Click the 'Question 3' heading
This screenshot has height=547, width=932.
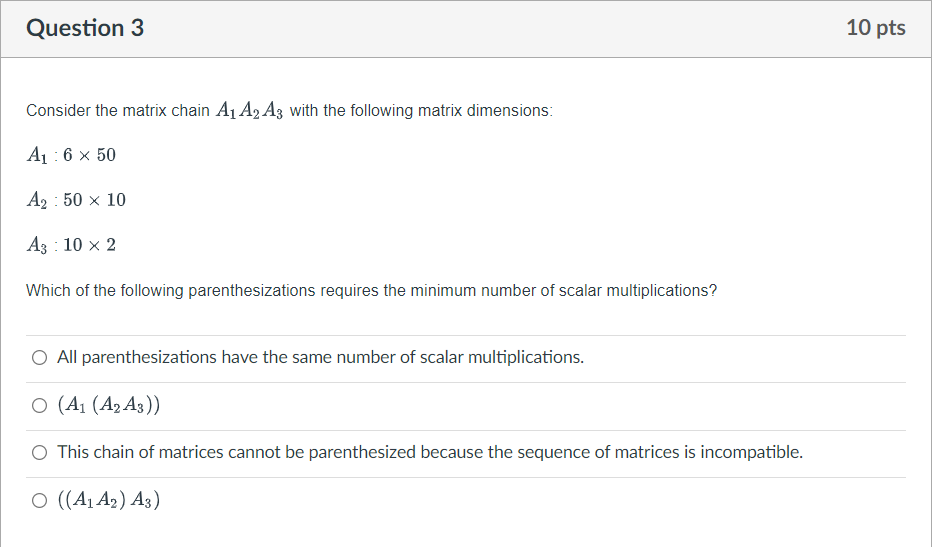click(x=85, y=28)
